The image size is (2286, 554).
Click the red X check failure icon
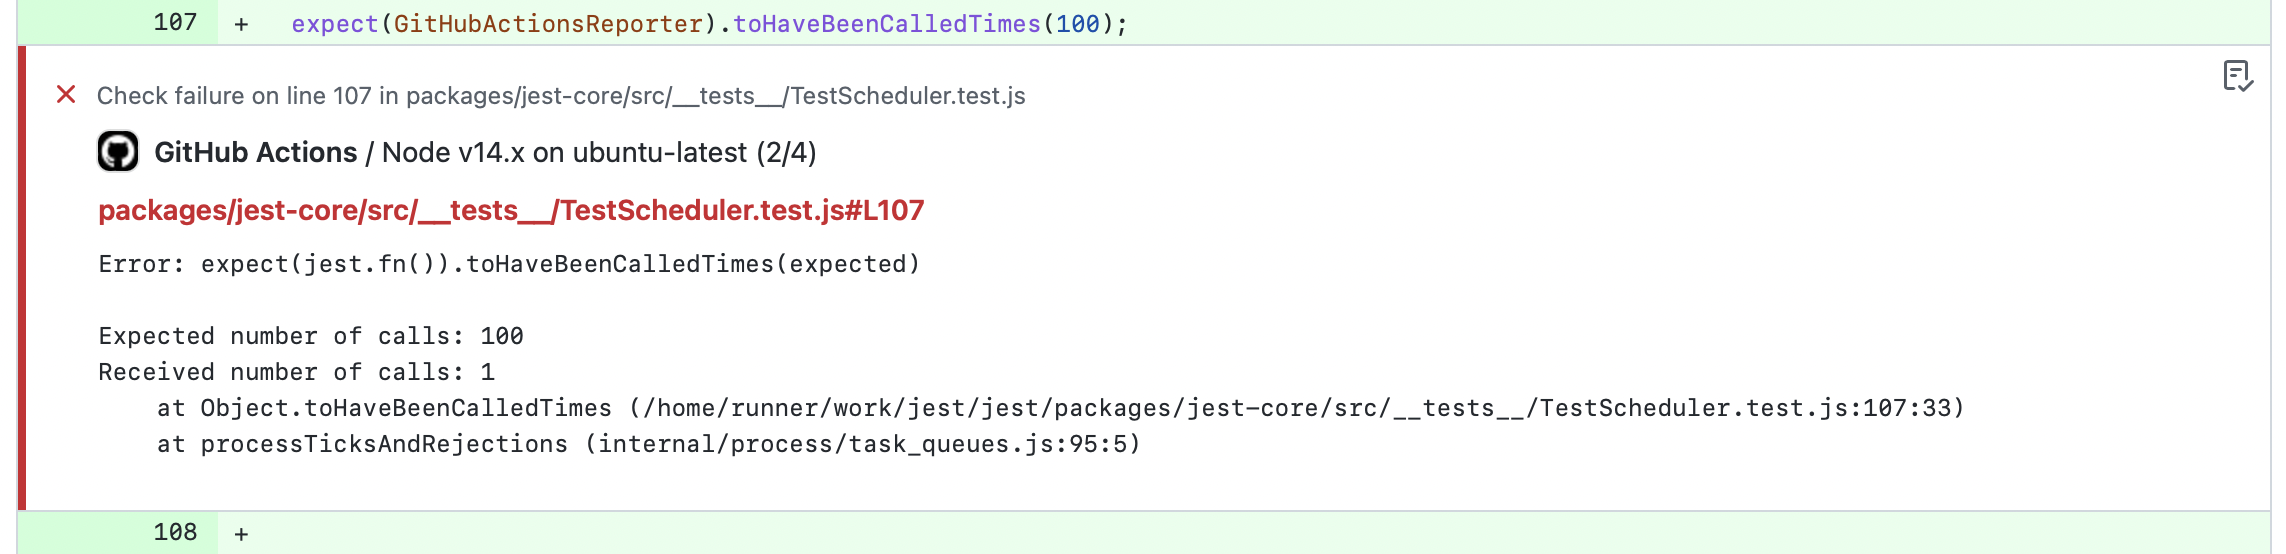coord(66,95)
